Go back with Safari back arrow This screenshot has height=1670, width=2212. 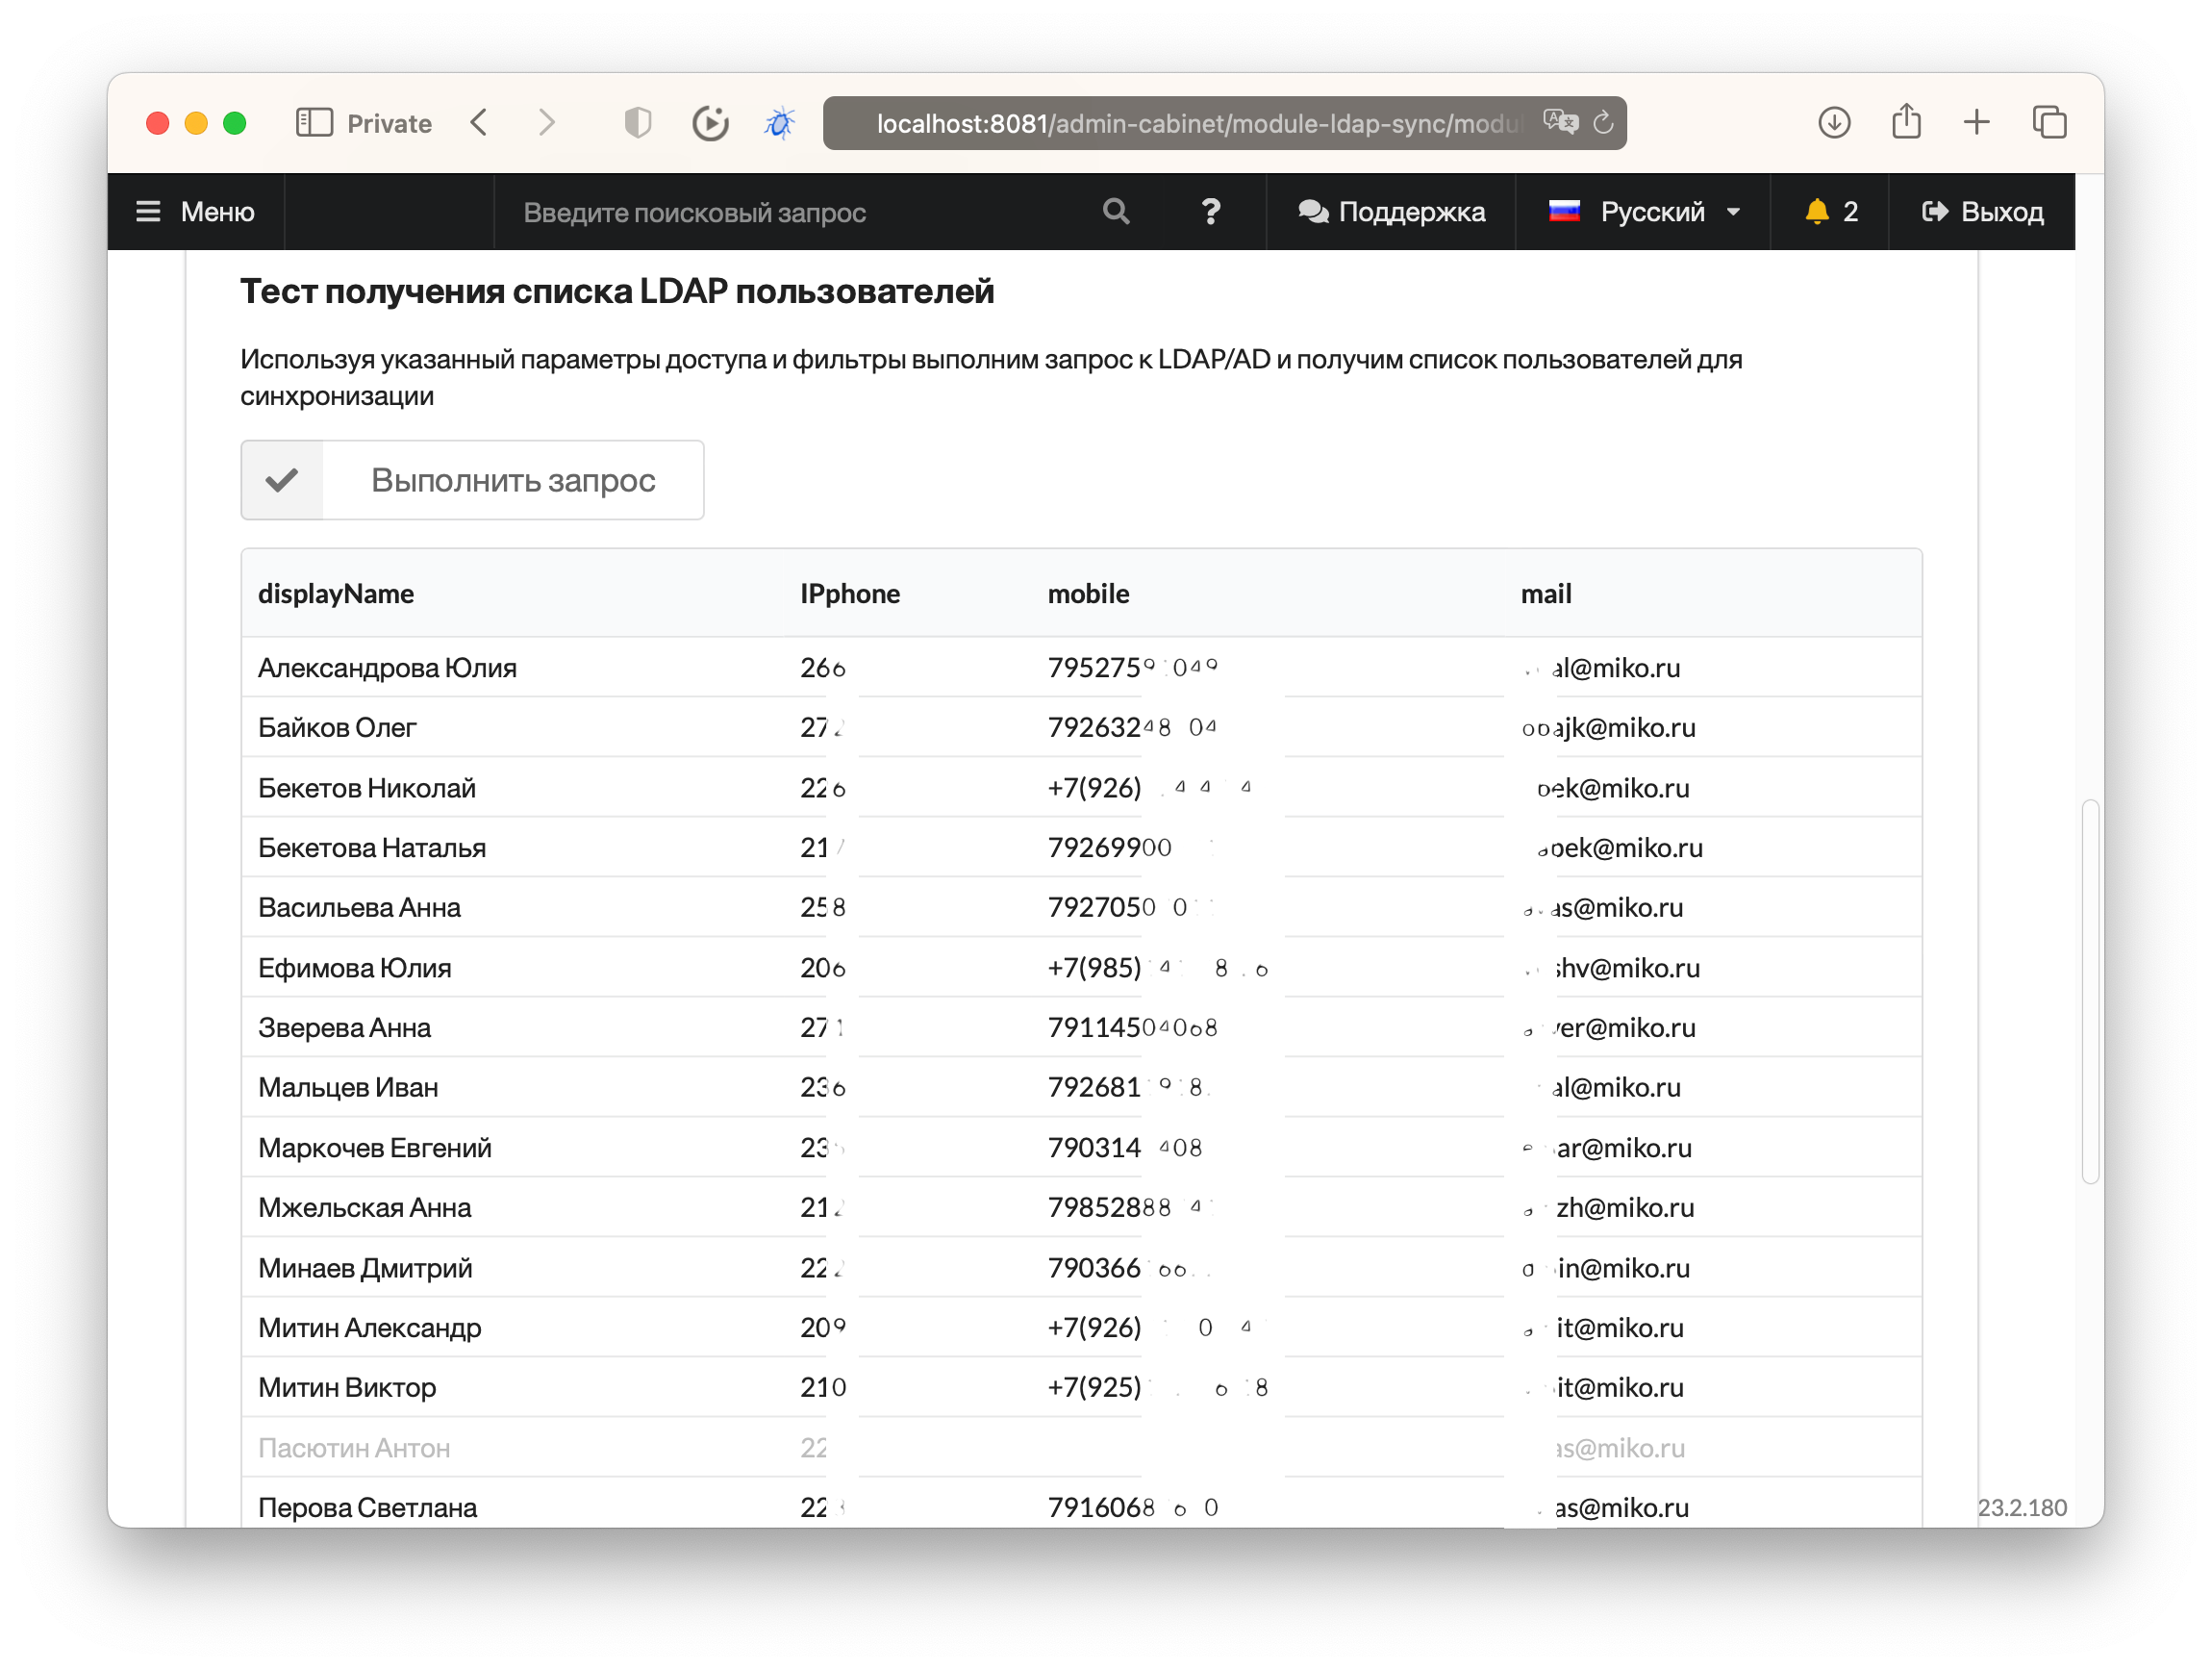pyautogui.click(x=479, y=123)
